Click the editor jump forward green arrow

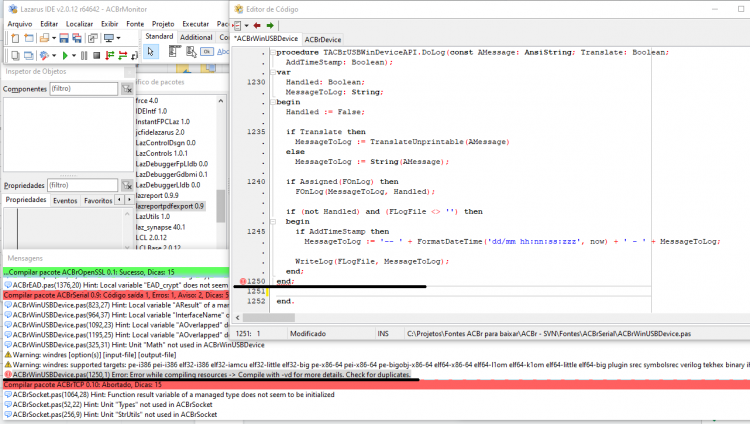[x=270, y=25]
